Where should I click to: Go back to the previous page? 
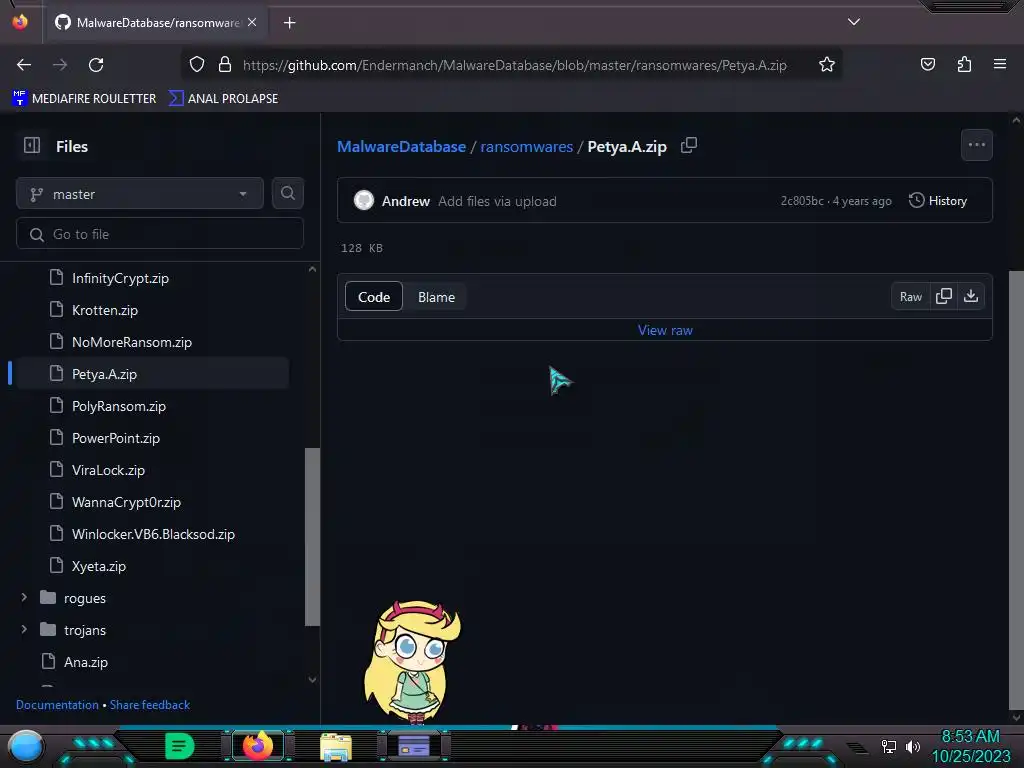(24, 65)
